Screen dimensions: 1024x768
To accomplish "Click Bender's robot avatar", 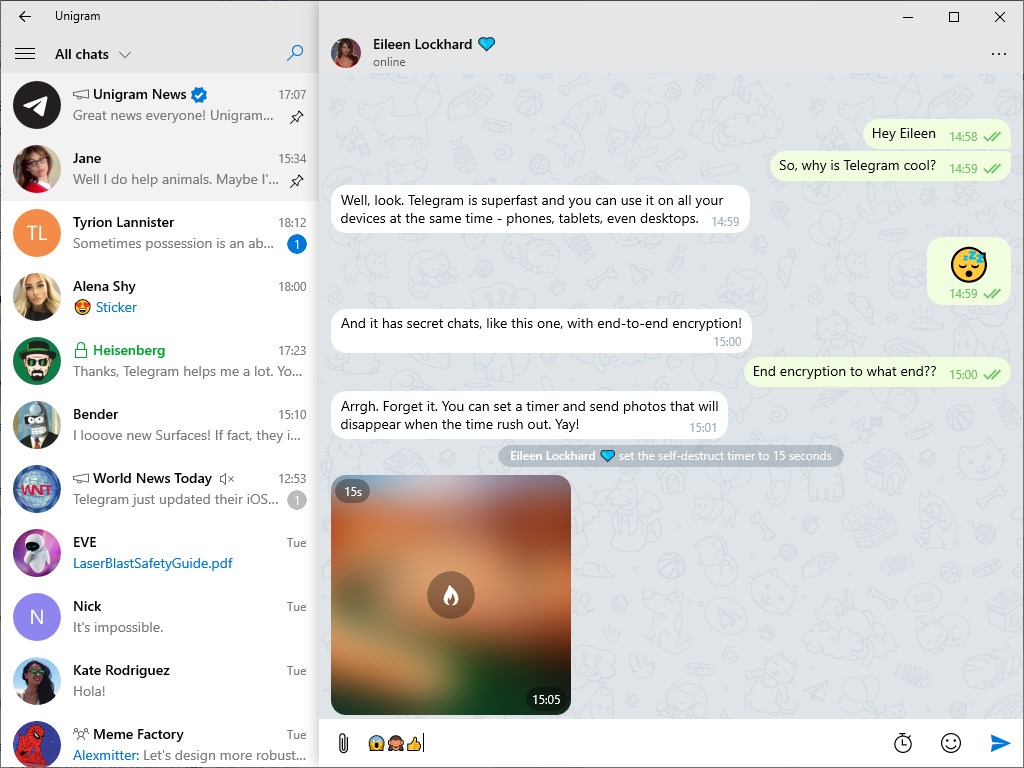I will [x=37, y=425].
